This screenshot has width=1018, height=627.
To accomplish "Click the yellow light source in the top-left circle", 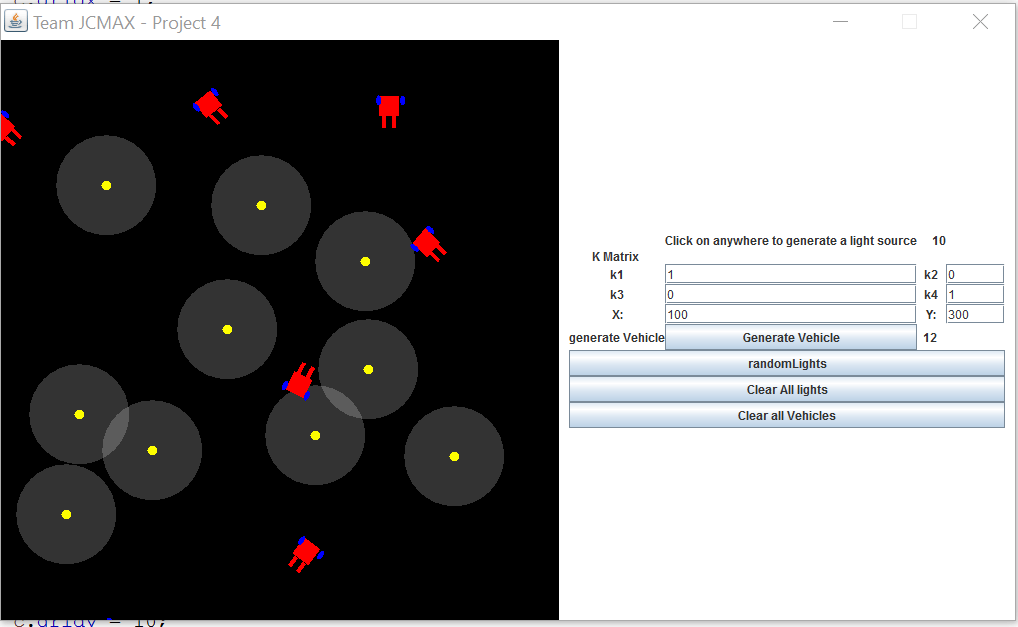I will click(x=106, y=186).
